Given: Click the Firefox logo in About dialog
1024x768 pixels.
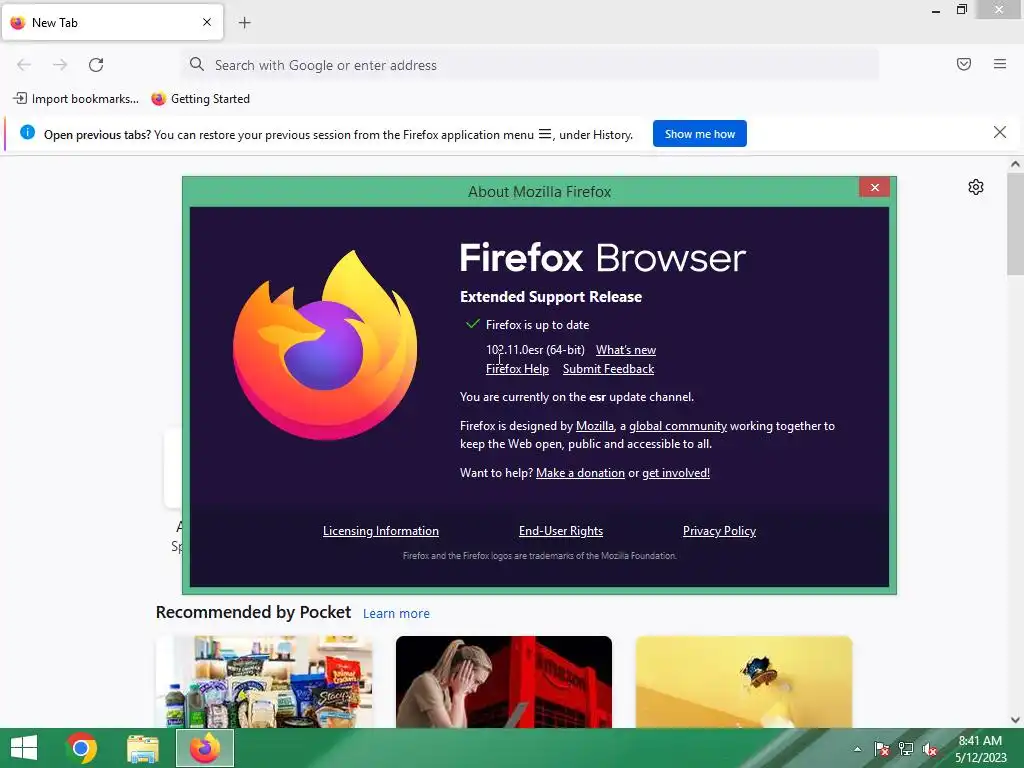Looking at the screenshot, I should coord(325,345).
